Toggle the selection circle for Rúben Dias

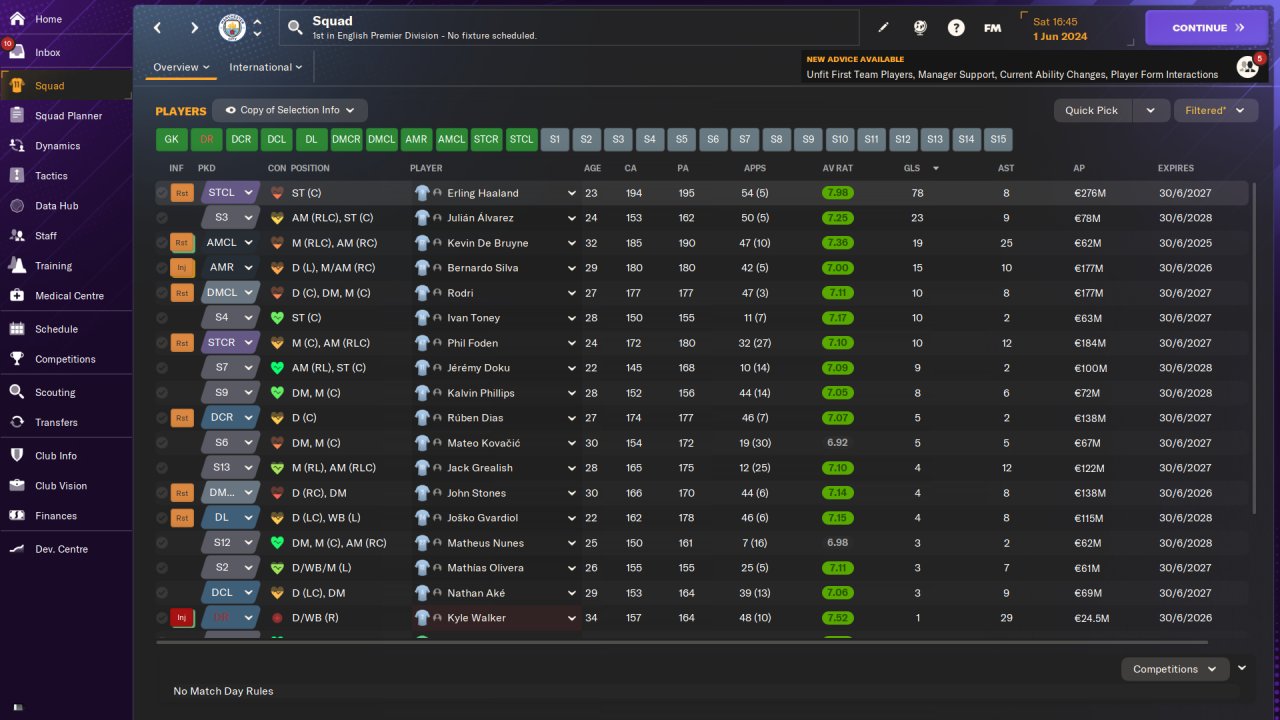[x=162, y=418]
